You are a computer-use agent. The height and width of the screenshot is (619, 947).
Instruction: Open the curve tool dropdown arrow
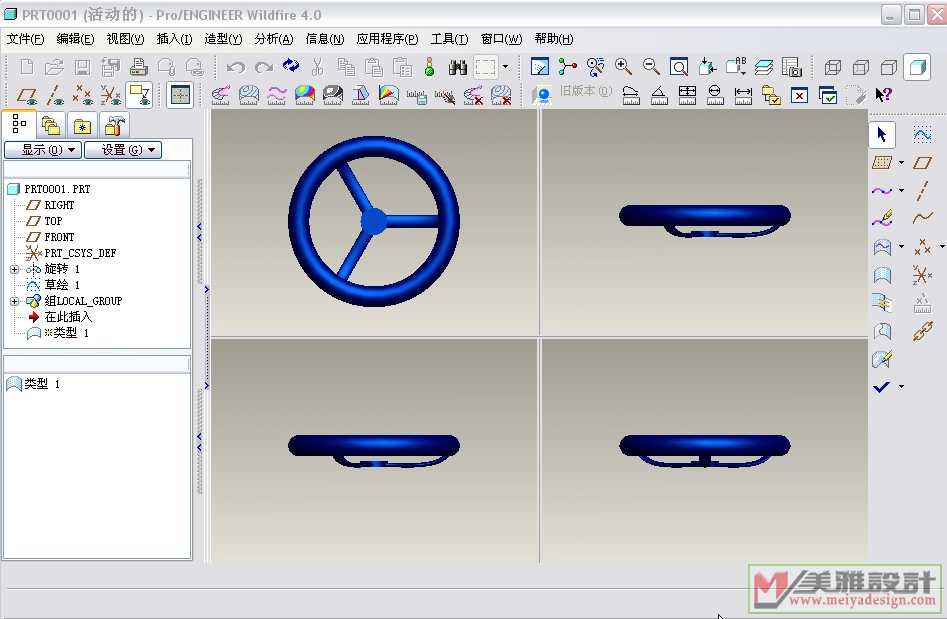[x=902, y=190]
